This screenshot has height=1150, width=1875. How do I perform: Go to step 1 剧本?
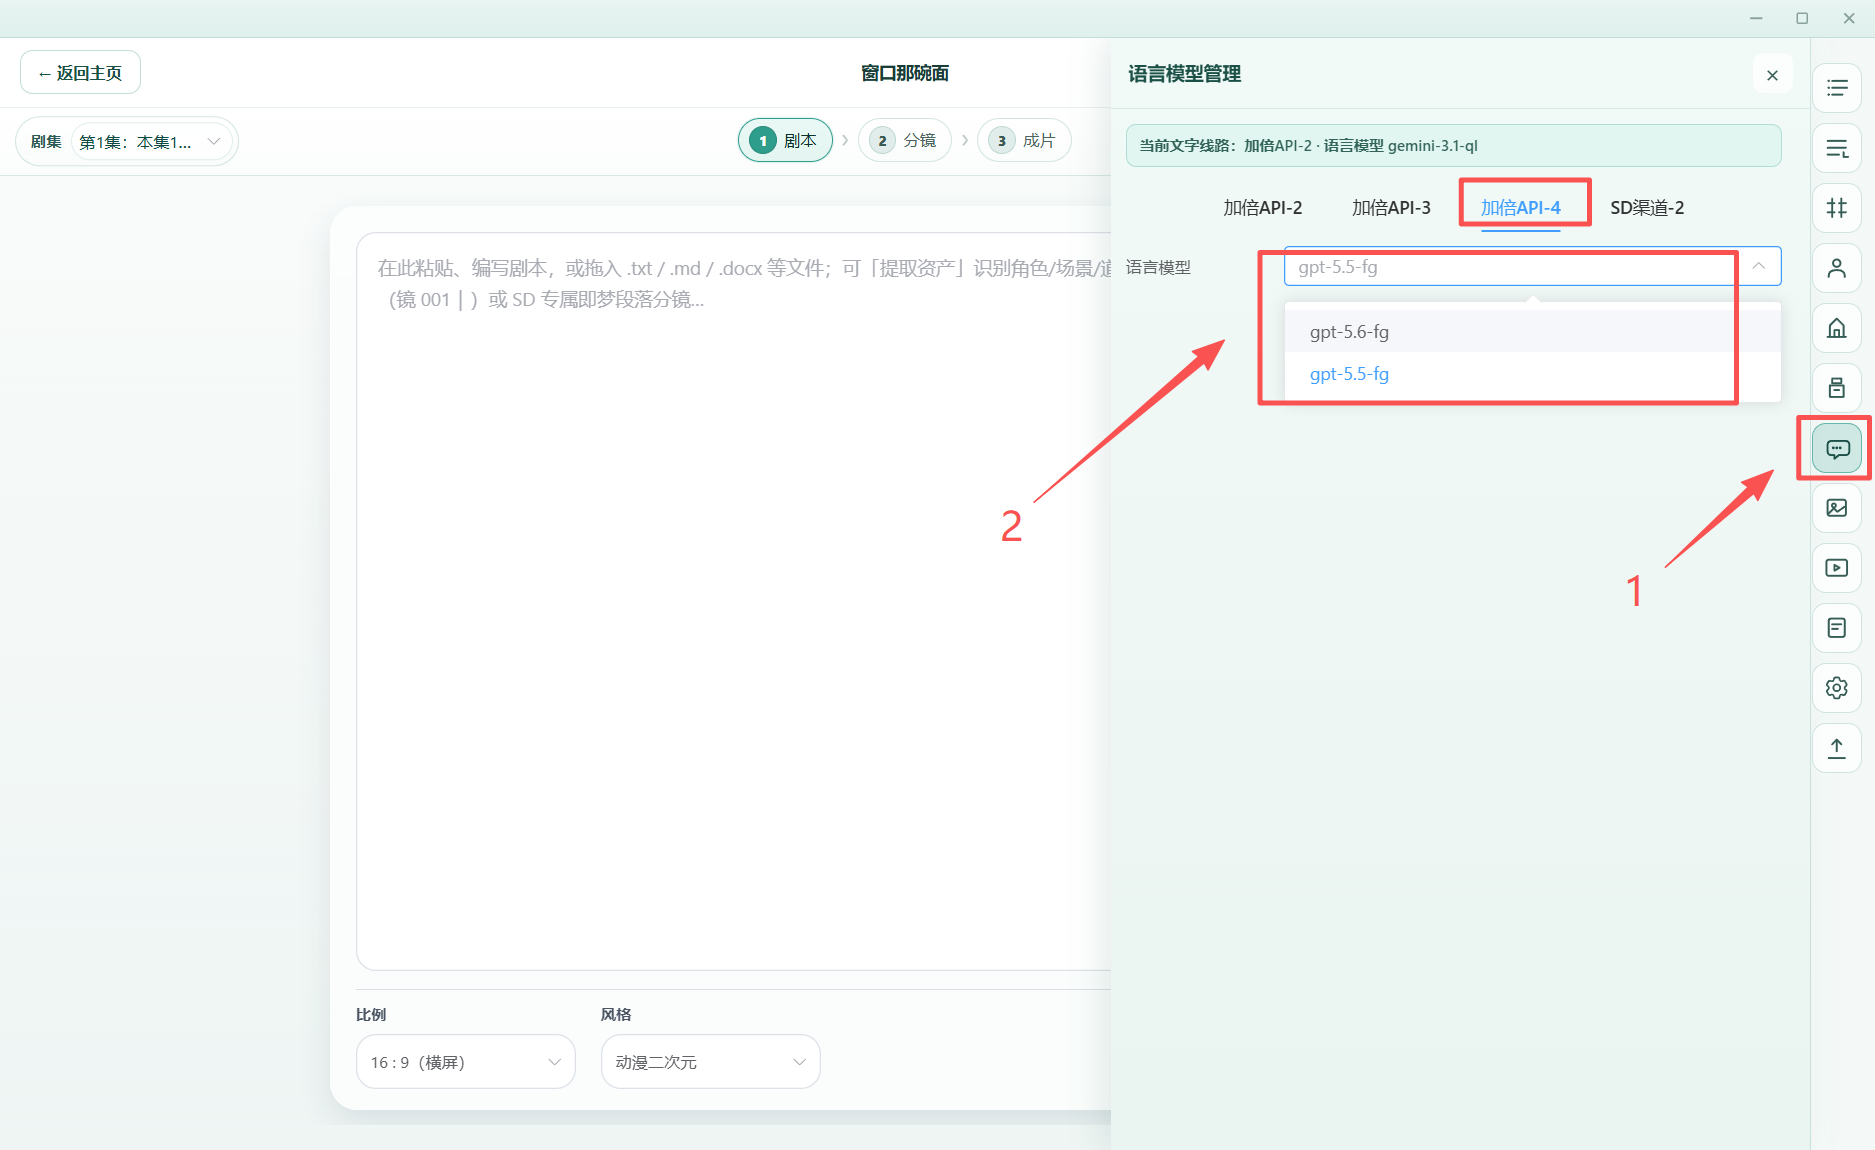coord(785,140)
